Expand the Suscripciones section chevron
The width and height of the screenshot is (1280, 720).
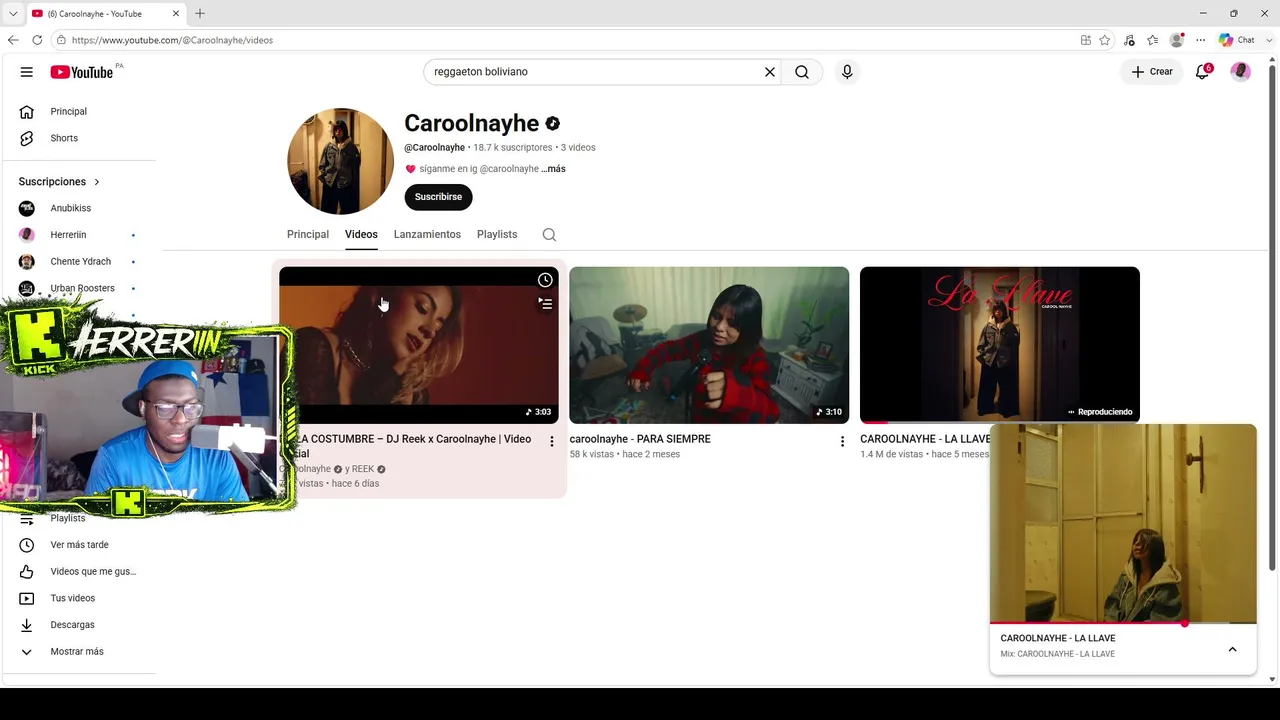coord(97,182)
